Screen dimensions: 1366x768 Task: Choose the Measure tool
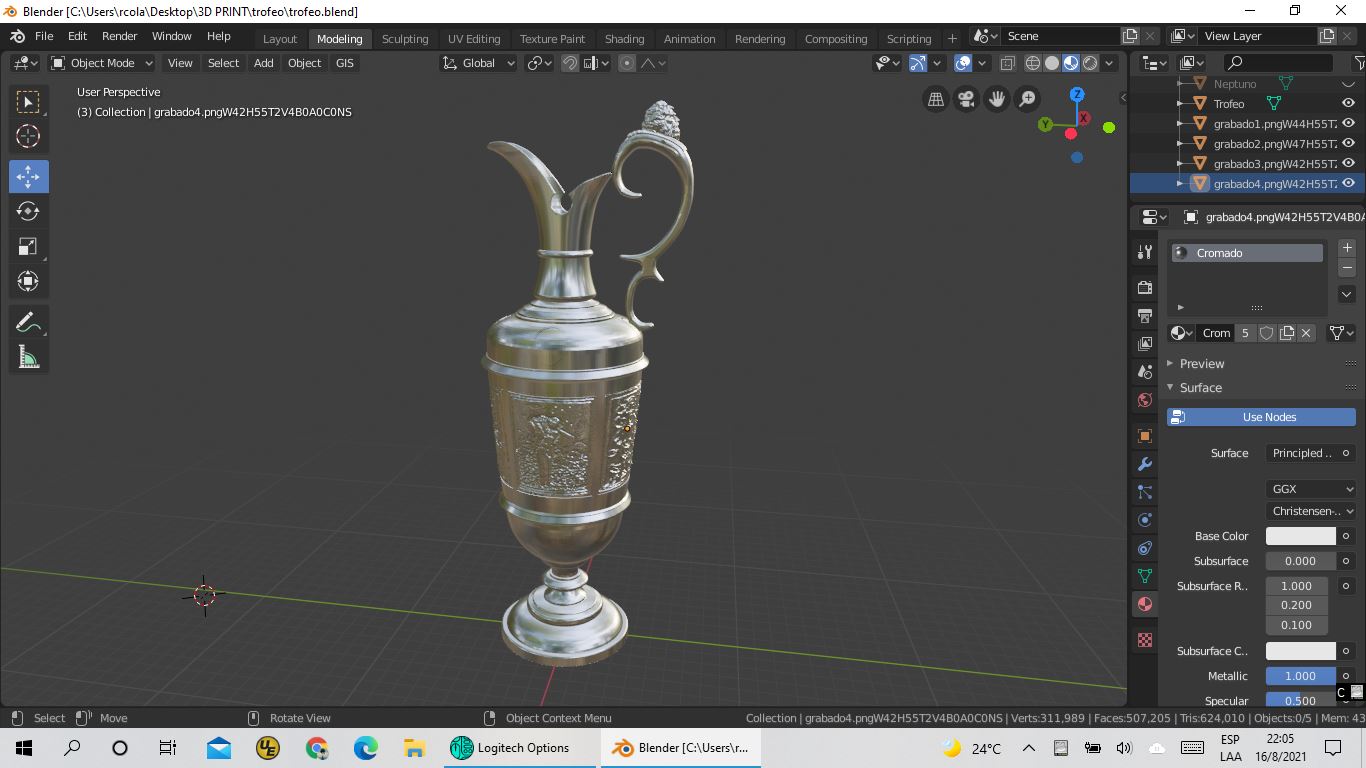(28, 357)
